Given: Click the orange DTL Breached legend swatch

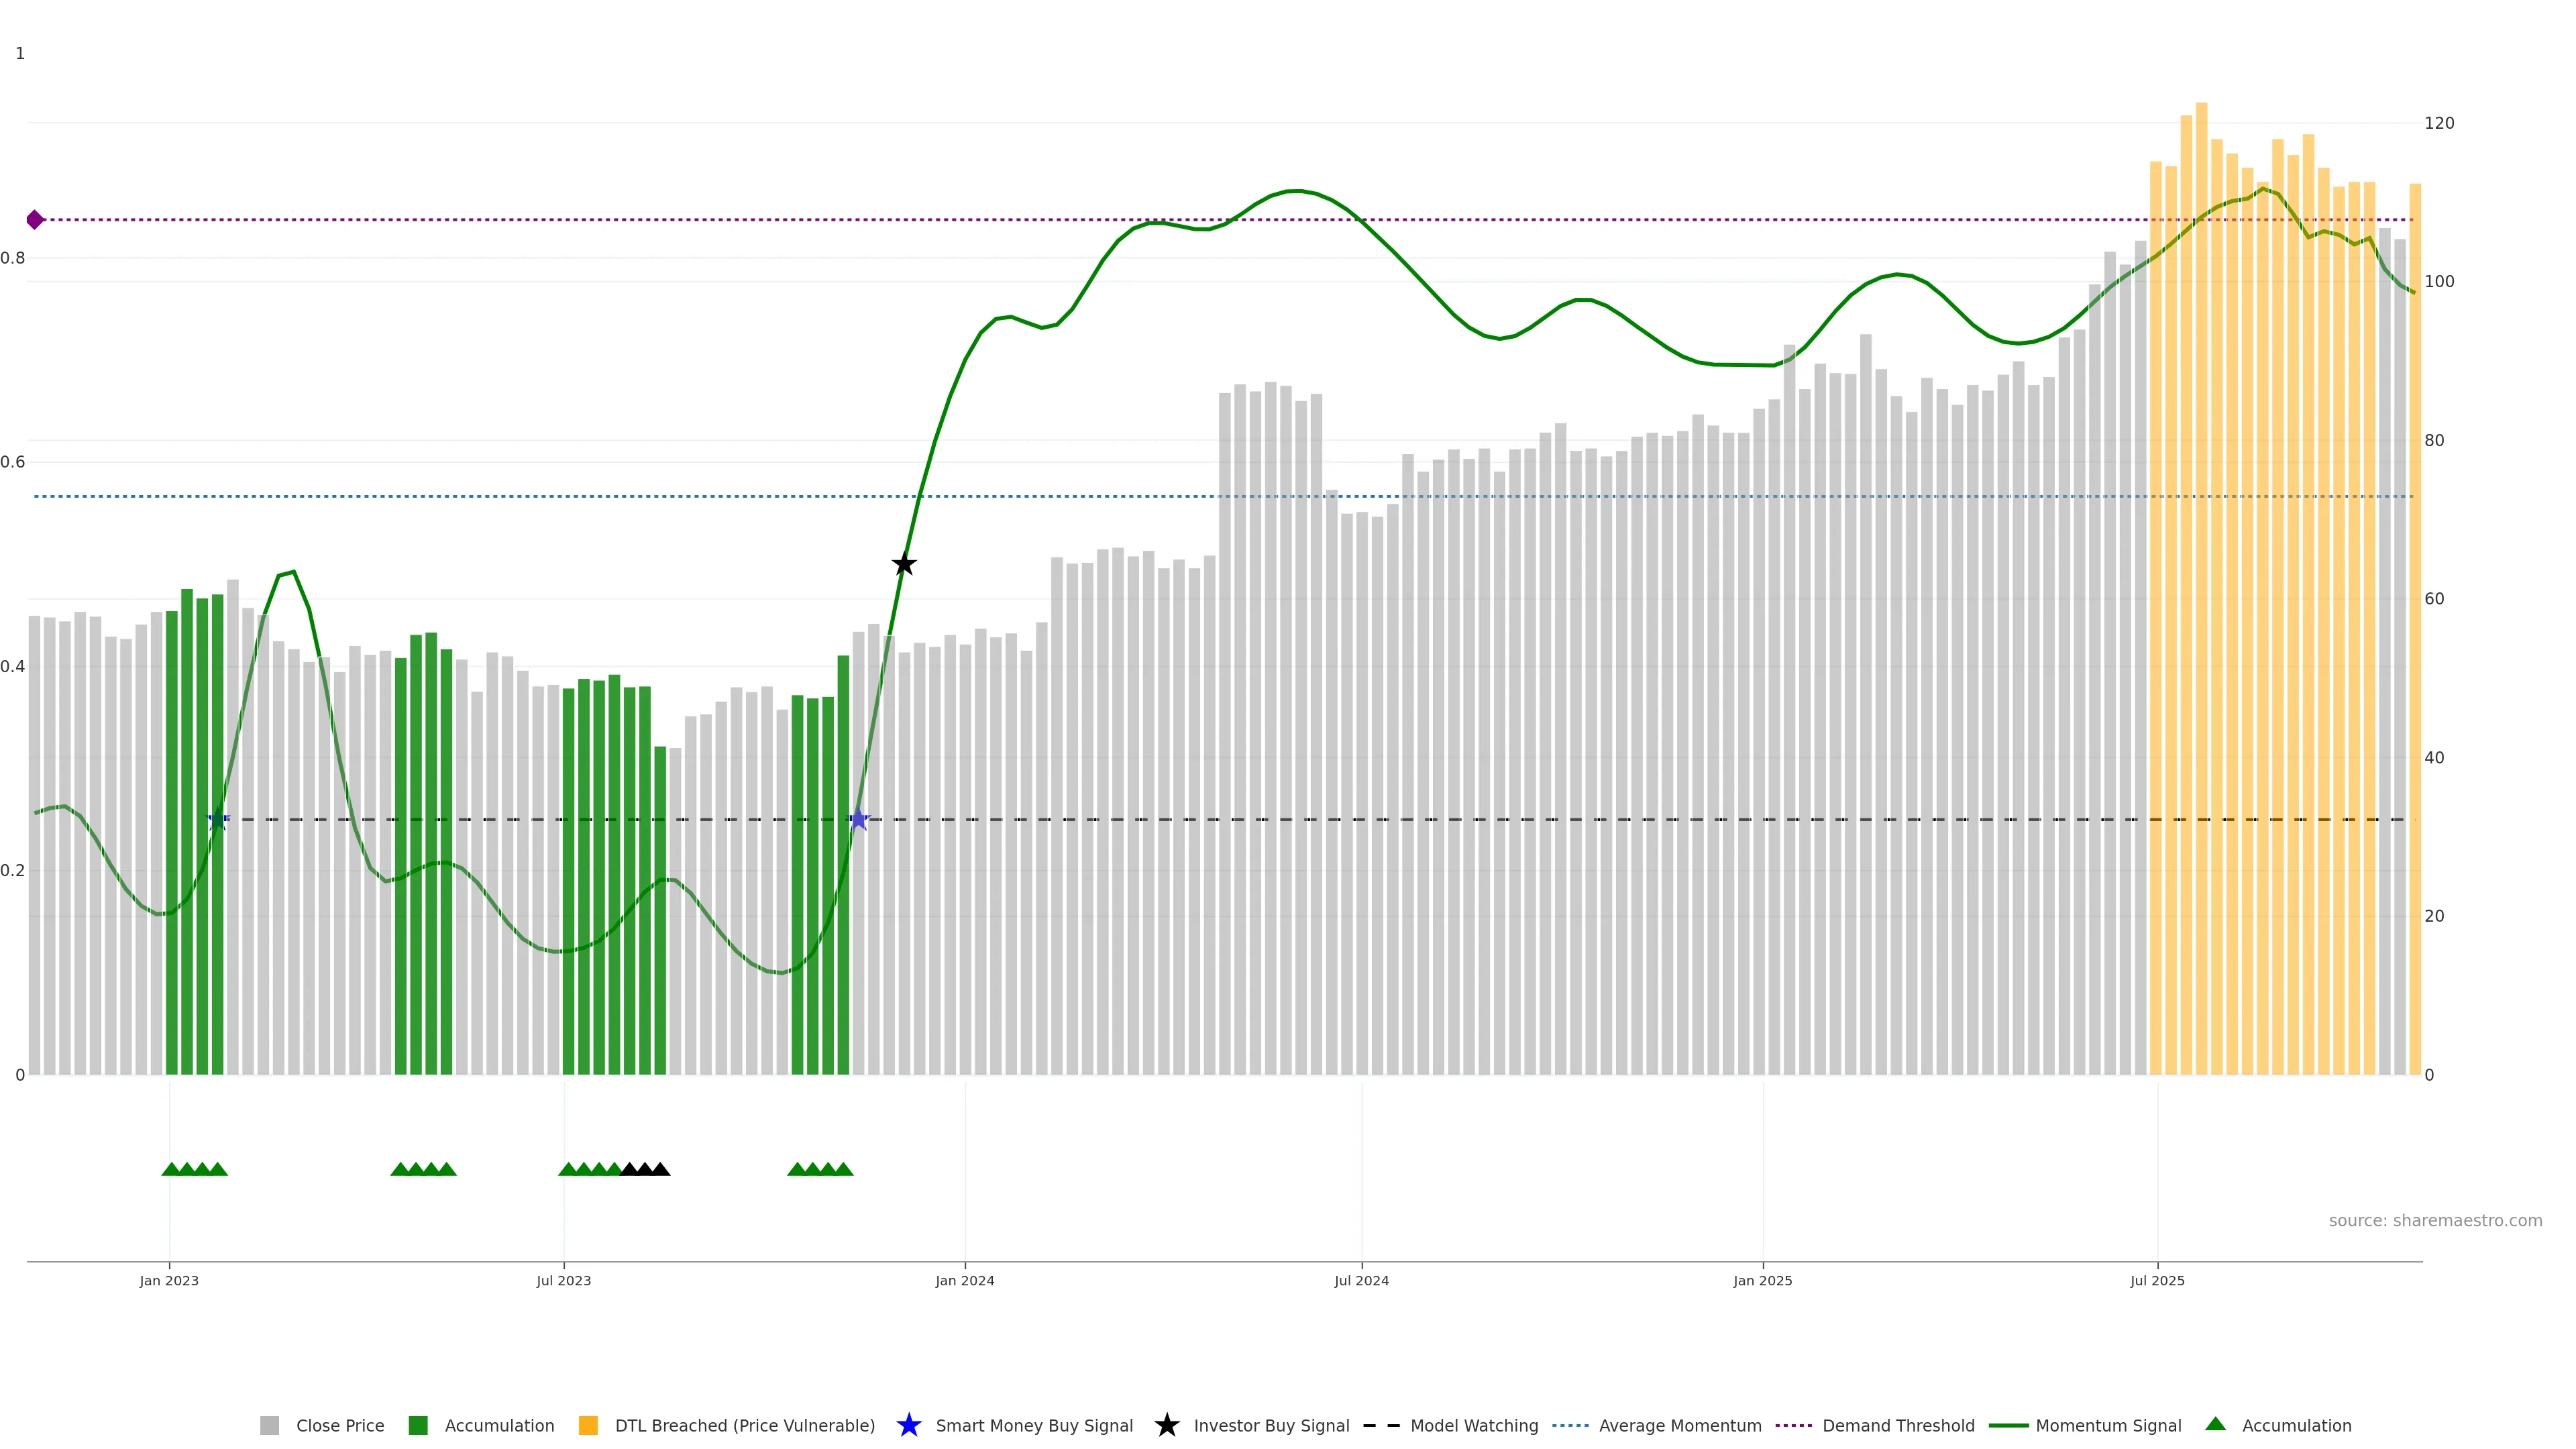Looking at the screenshot, I should pyautogui.click(x=588, y=1426).
